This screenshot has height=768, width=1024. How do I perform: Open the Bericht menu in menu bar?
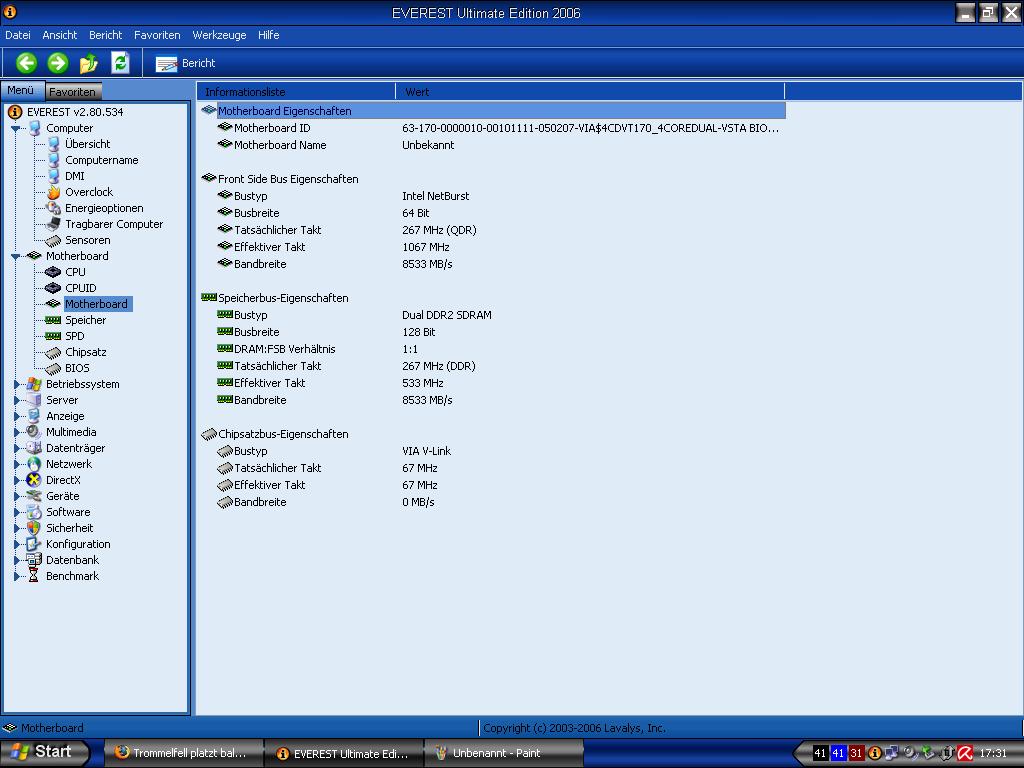tap(105, 35)
